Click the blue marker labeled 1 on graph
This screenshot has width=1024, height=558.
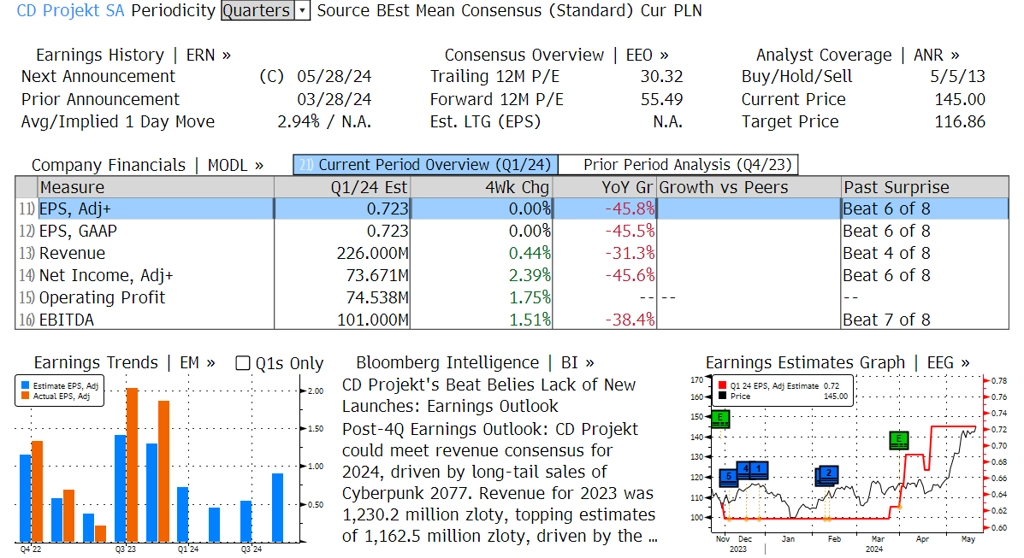760,470
